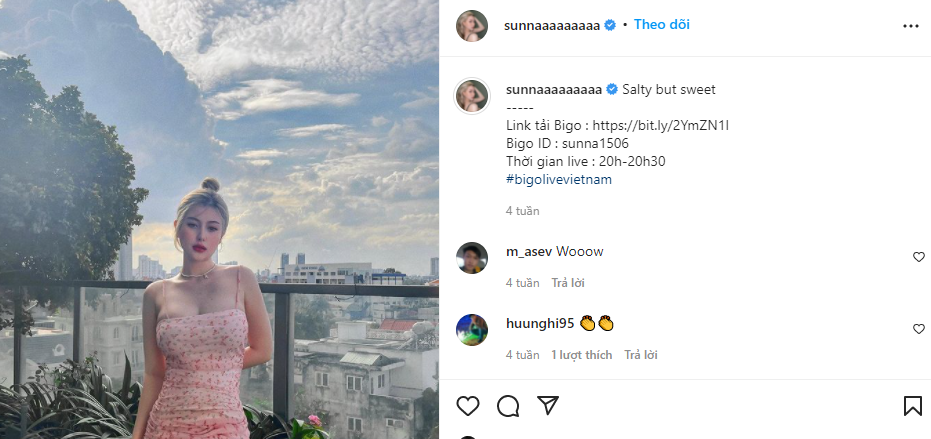Click the post photo
Image resolution: width=931 pixels, height=439 pixels.
[219, 219]
